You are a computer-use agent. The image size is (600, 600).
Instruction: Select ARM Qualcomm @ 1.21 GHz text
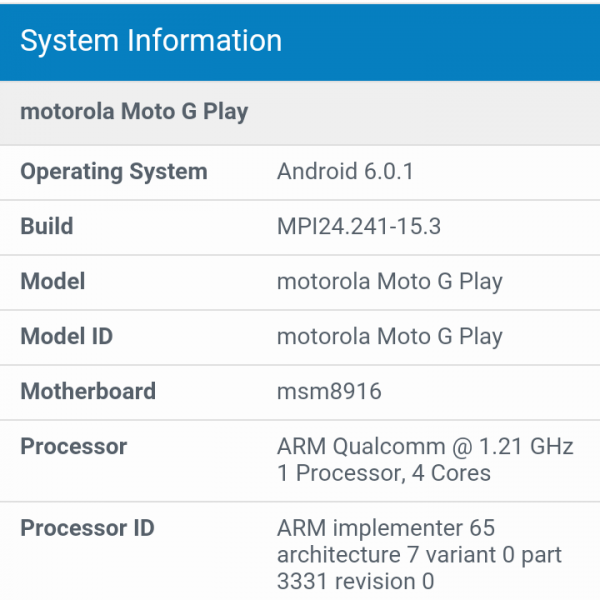(425, 446)
